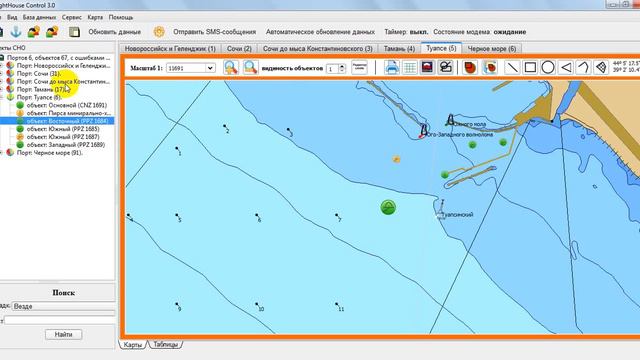Click Автоматическое обновление данных
The width and height of the screenshot is (640, 360).
[320, 32]
